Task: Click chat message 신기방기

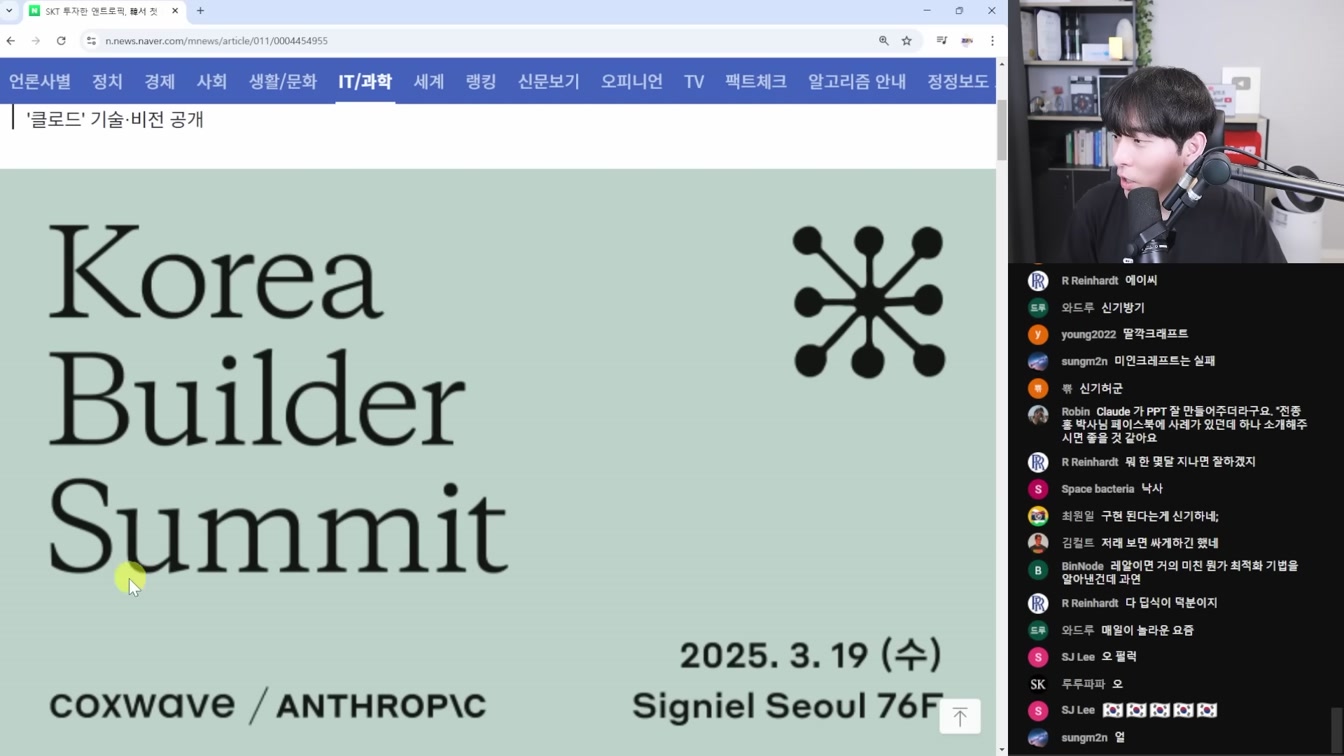Action: pyautogui.click(x=1122, y=308)
